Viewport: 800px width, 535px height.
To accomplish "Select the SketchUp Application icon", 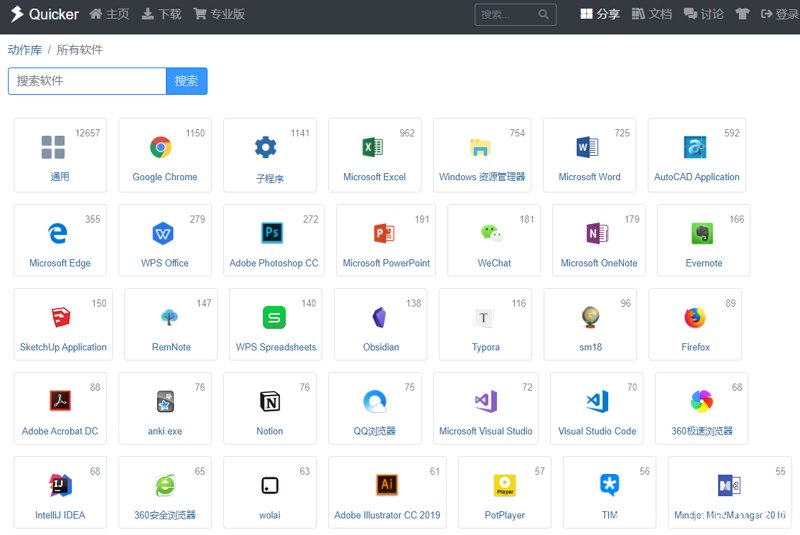I will [61, 317].
